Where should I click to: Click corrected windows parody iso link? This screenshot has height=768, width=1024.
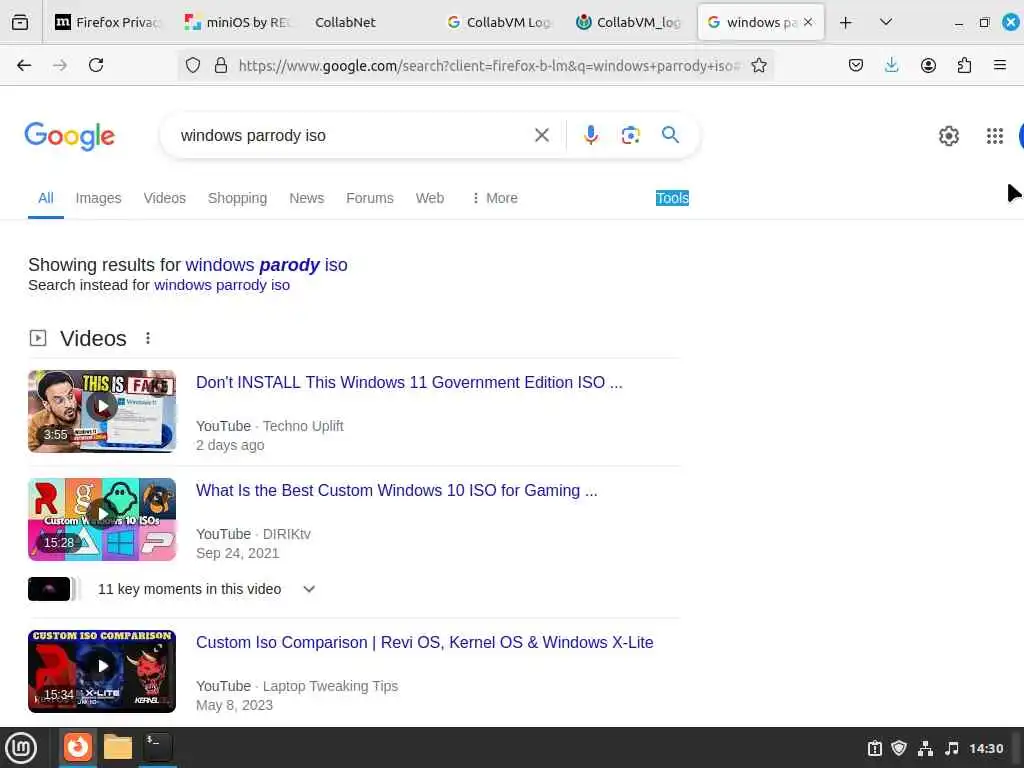point(266,264)
